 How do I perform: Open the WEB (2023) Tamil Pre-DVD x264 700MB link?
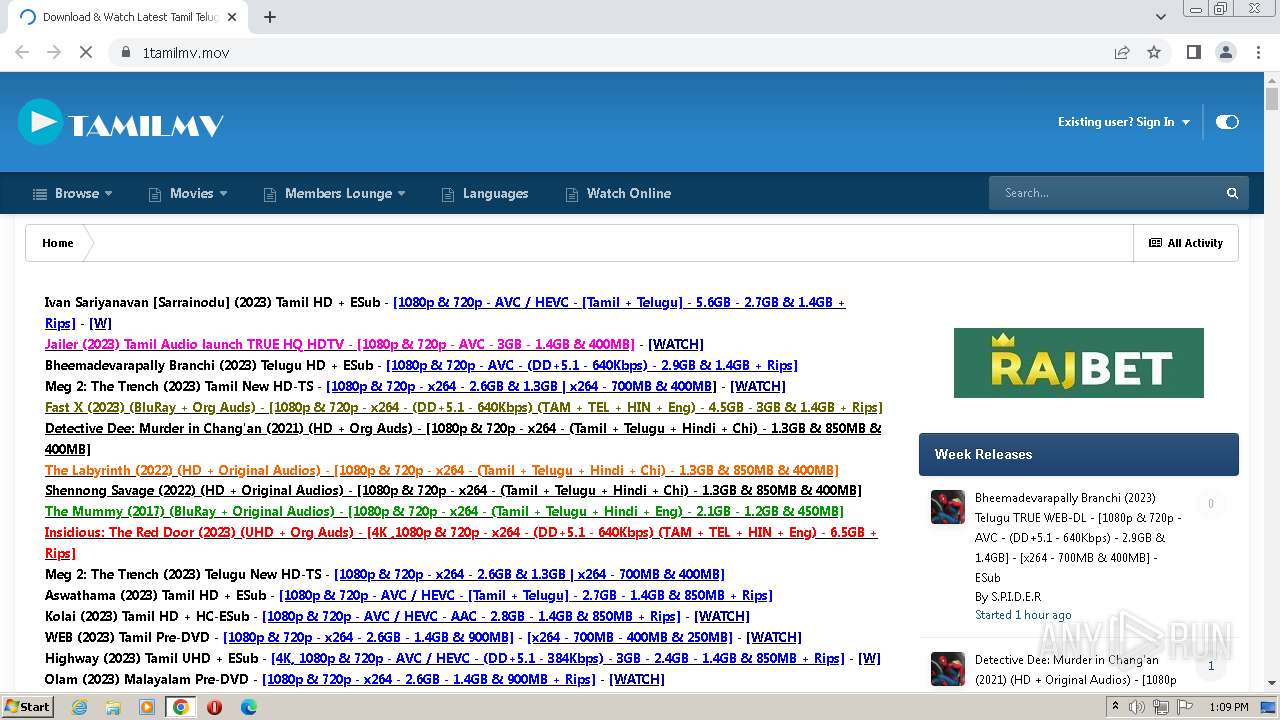630,637
